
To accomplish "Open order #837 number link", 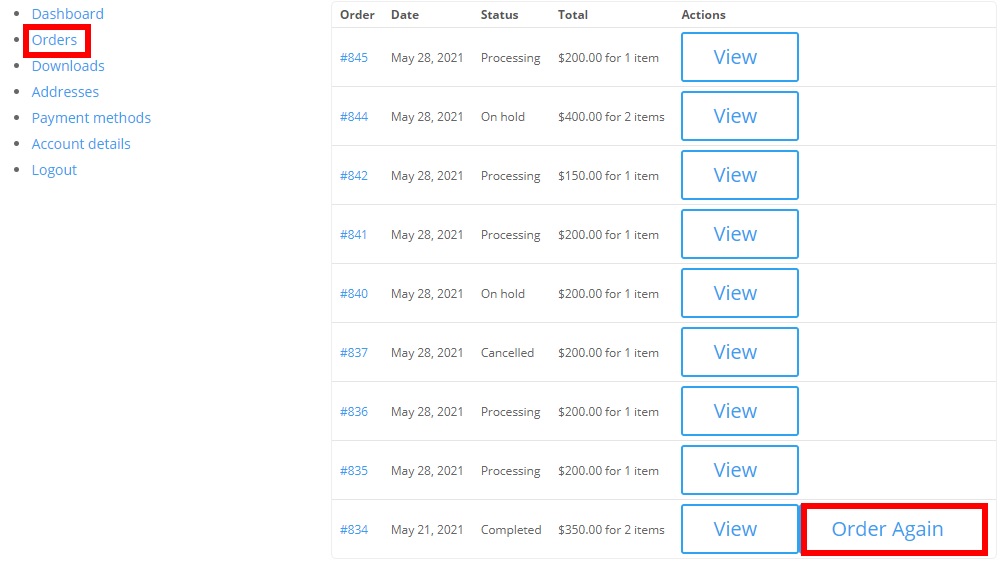I will click(354, 352).
